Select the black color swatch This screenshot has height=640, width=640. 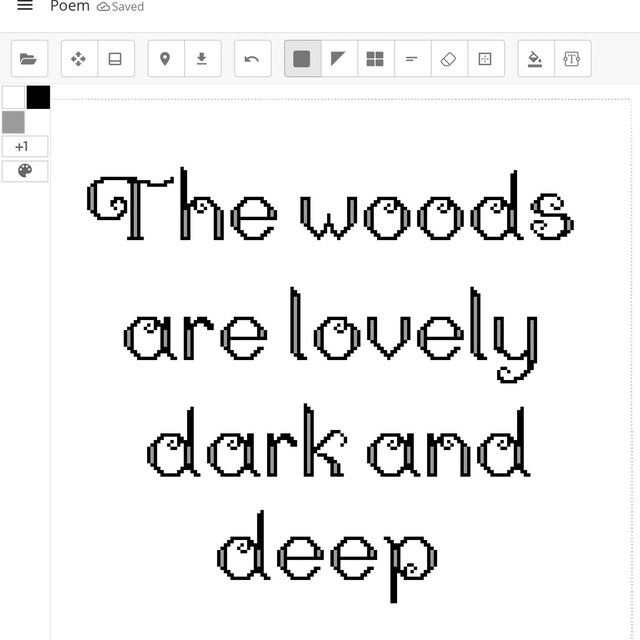[38, 97]
